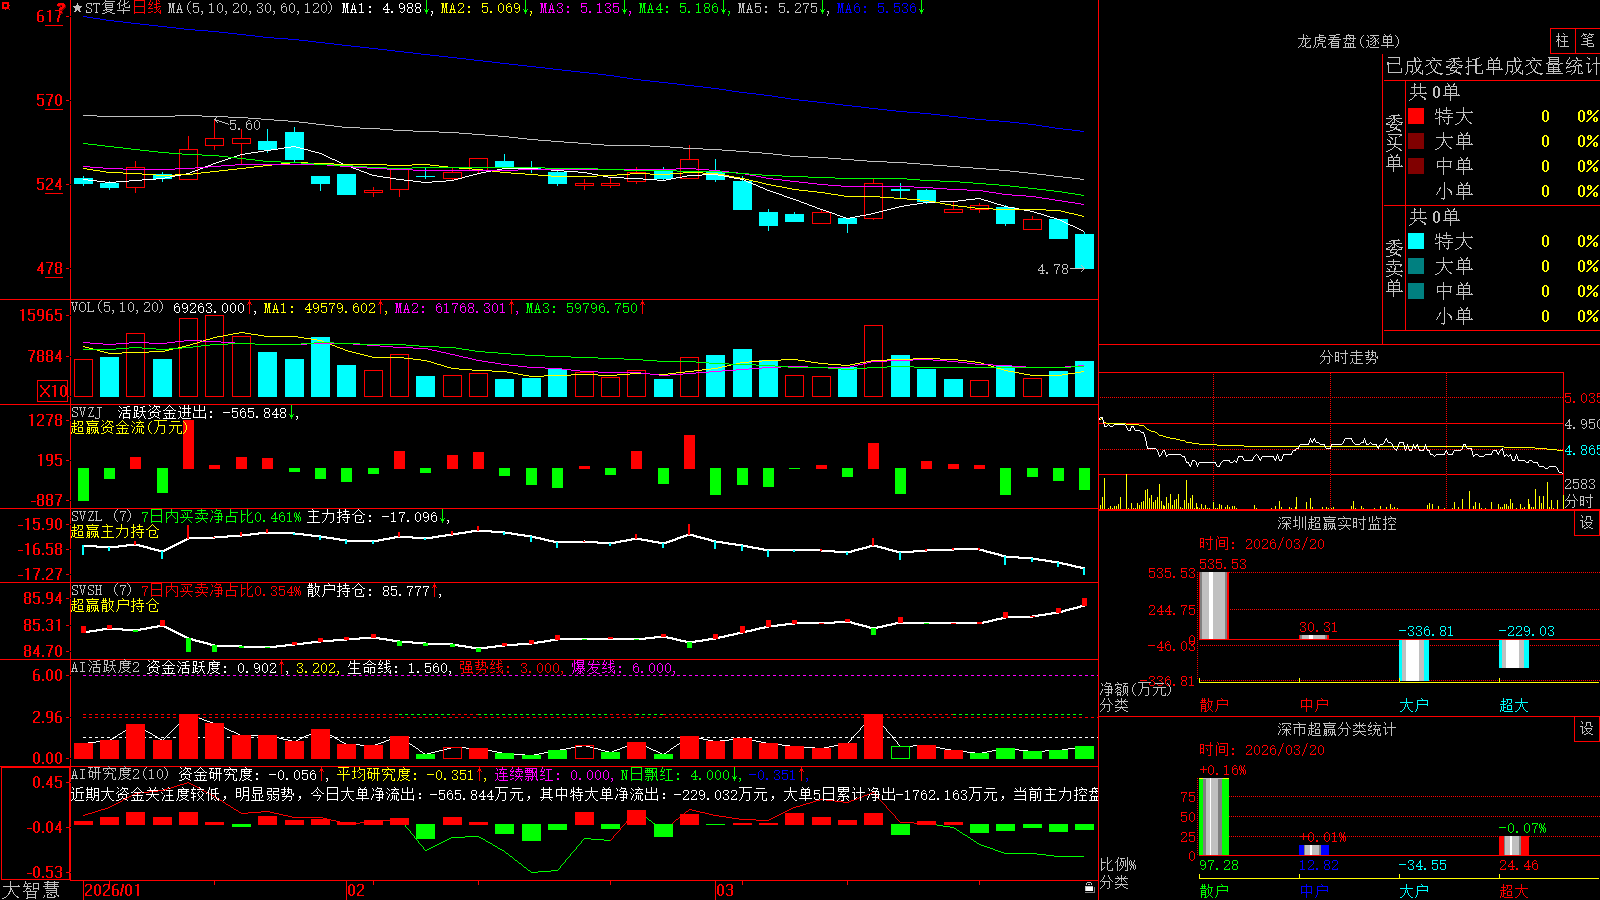The height and width of the screenshot is (900, 1600).
Task: Click the 时间: 2026/03/20 in 深圳超赢实时监控
Action: click(1262, 544)
